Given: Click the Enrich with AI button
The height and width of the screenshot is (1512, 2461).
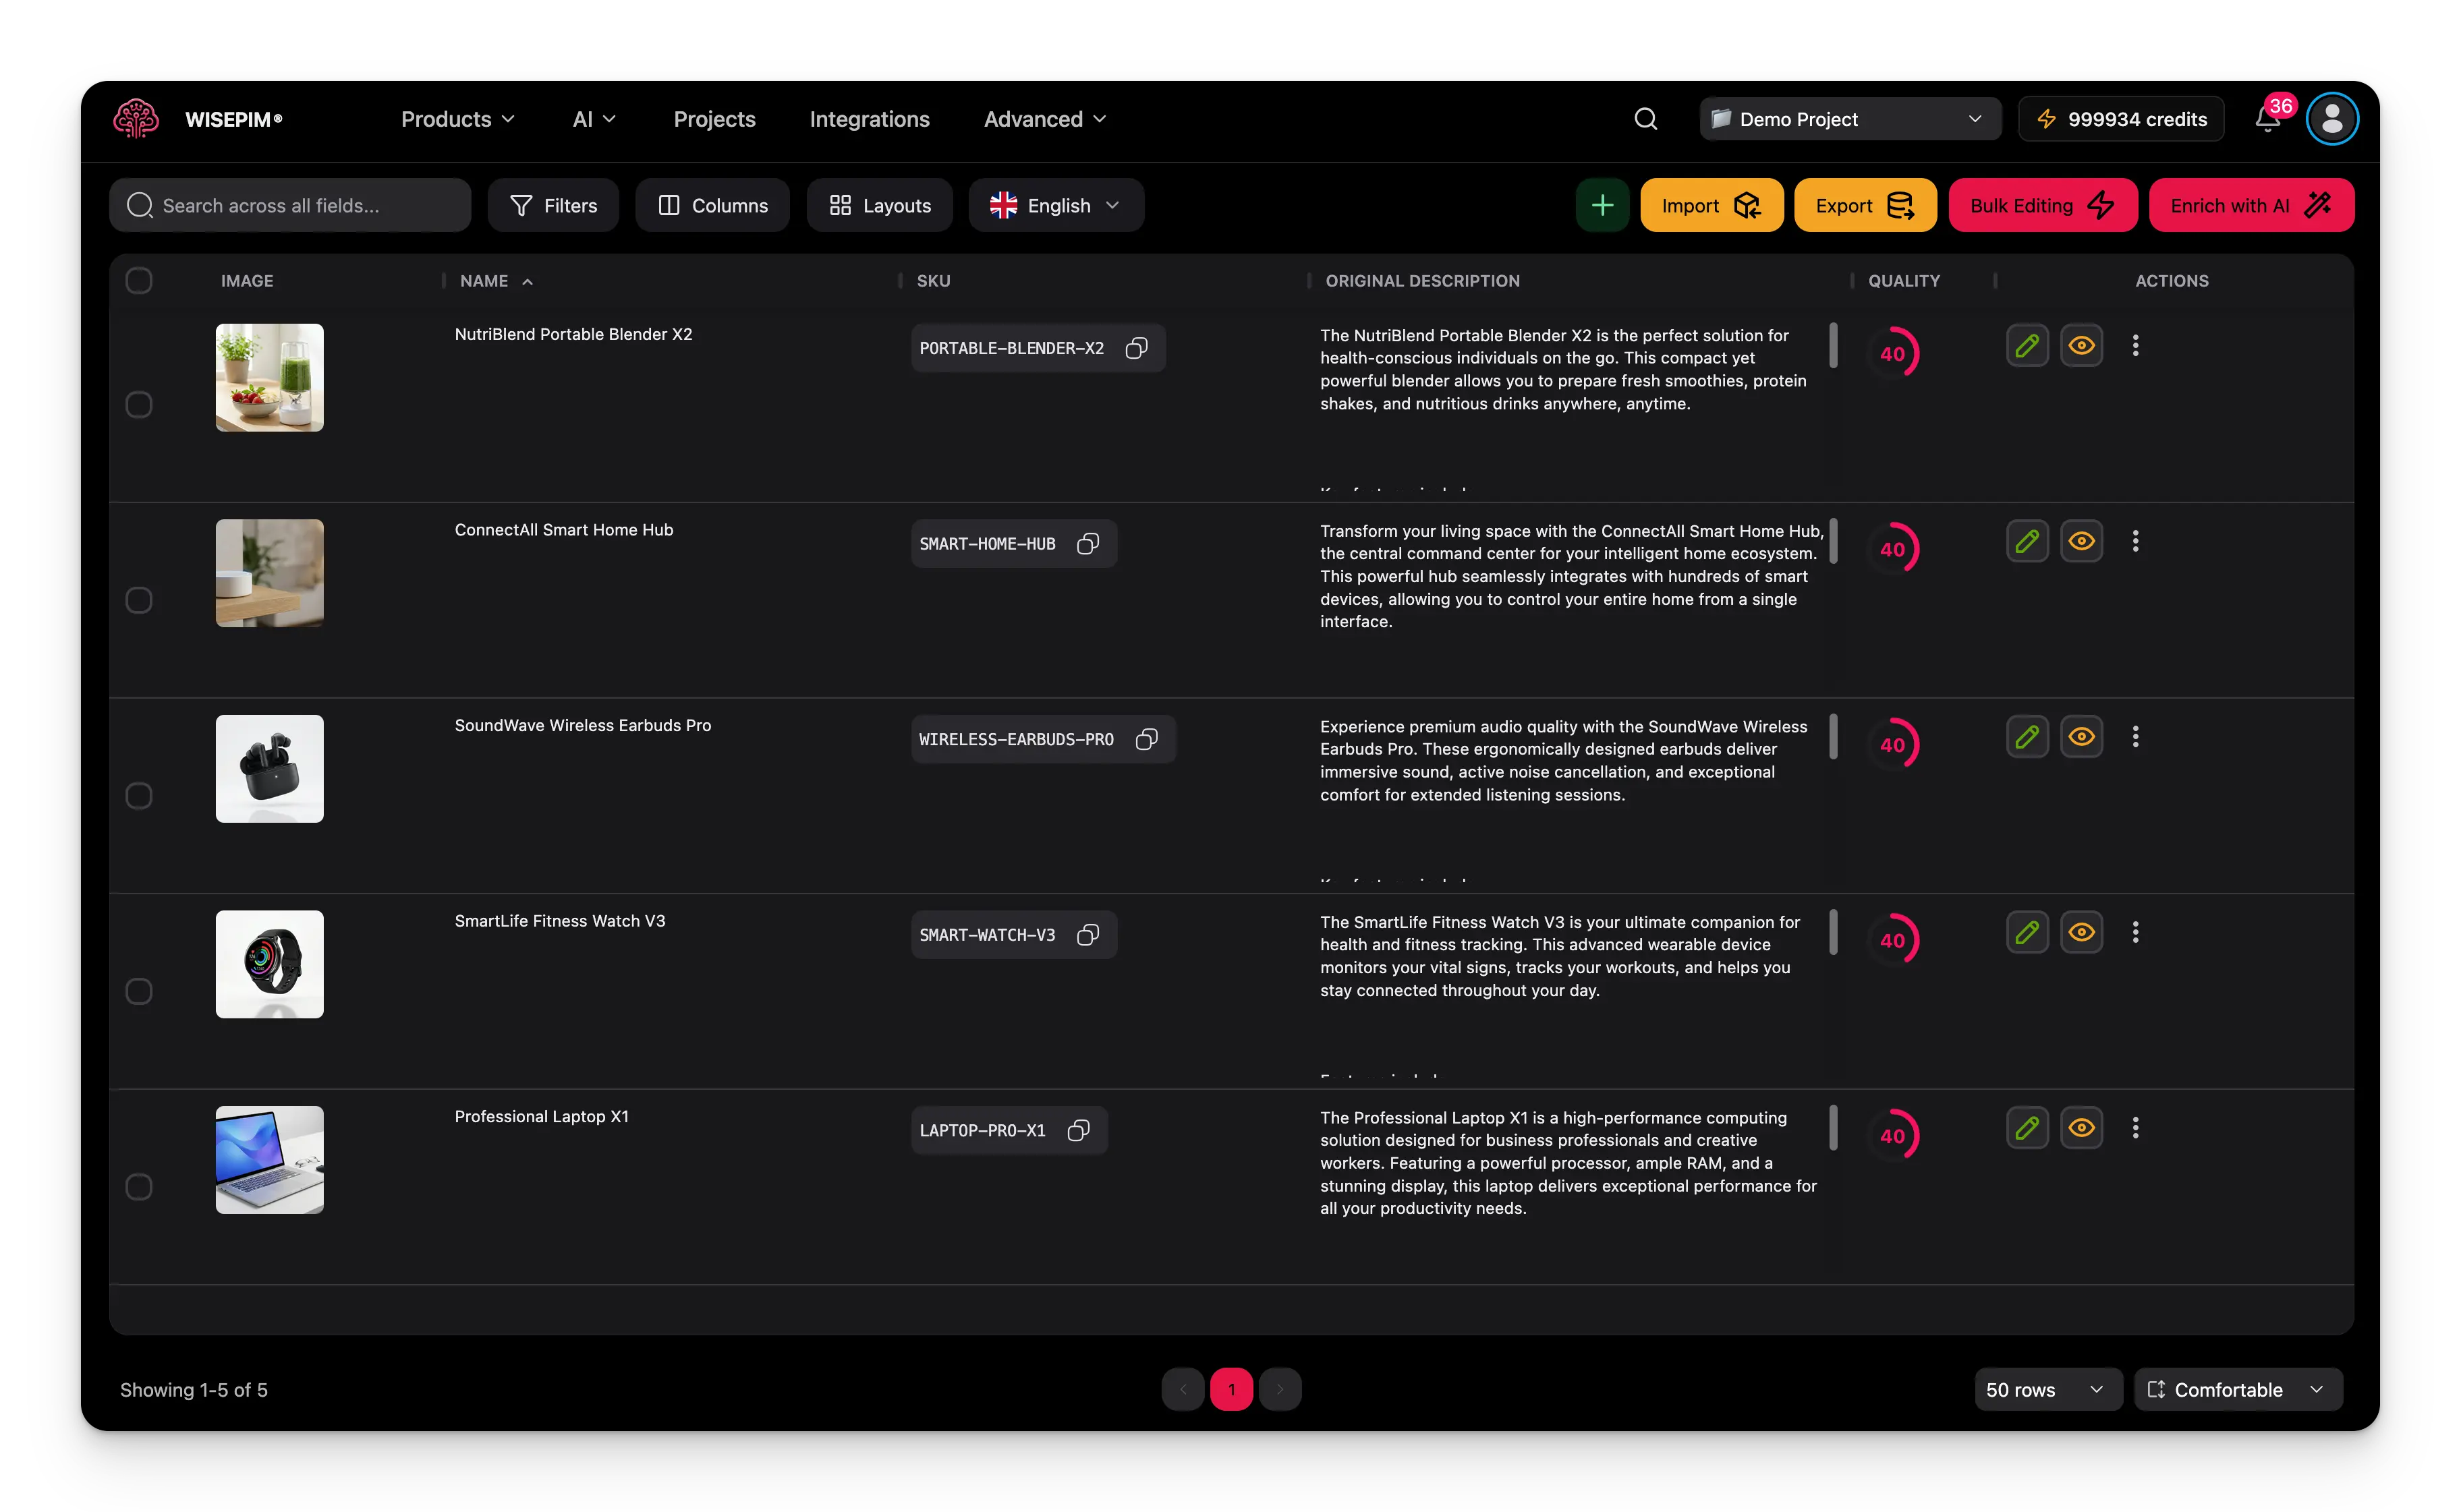Looking at the screenshot, I should 2250,205.
